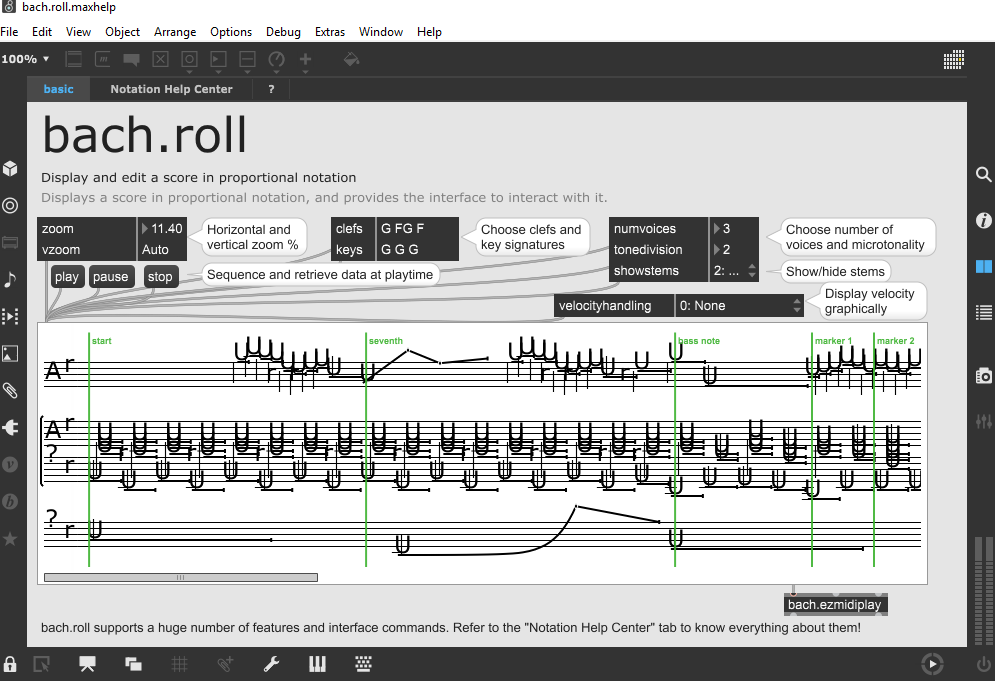Toggle the patcher lock icon
Image resolution: width=995 pixels, height=681 pixels.
(x=10, y=664)
